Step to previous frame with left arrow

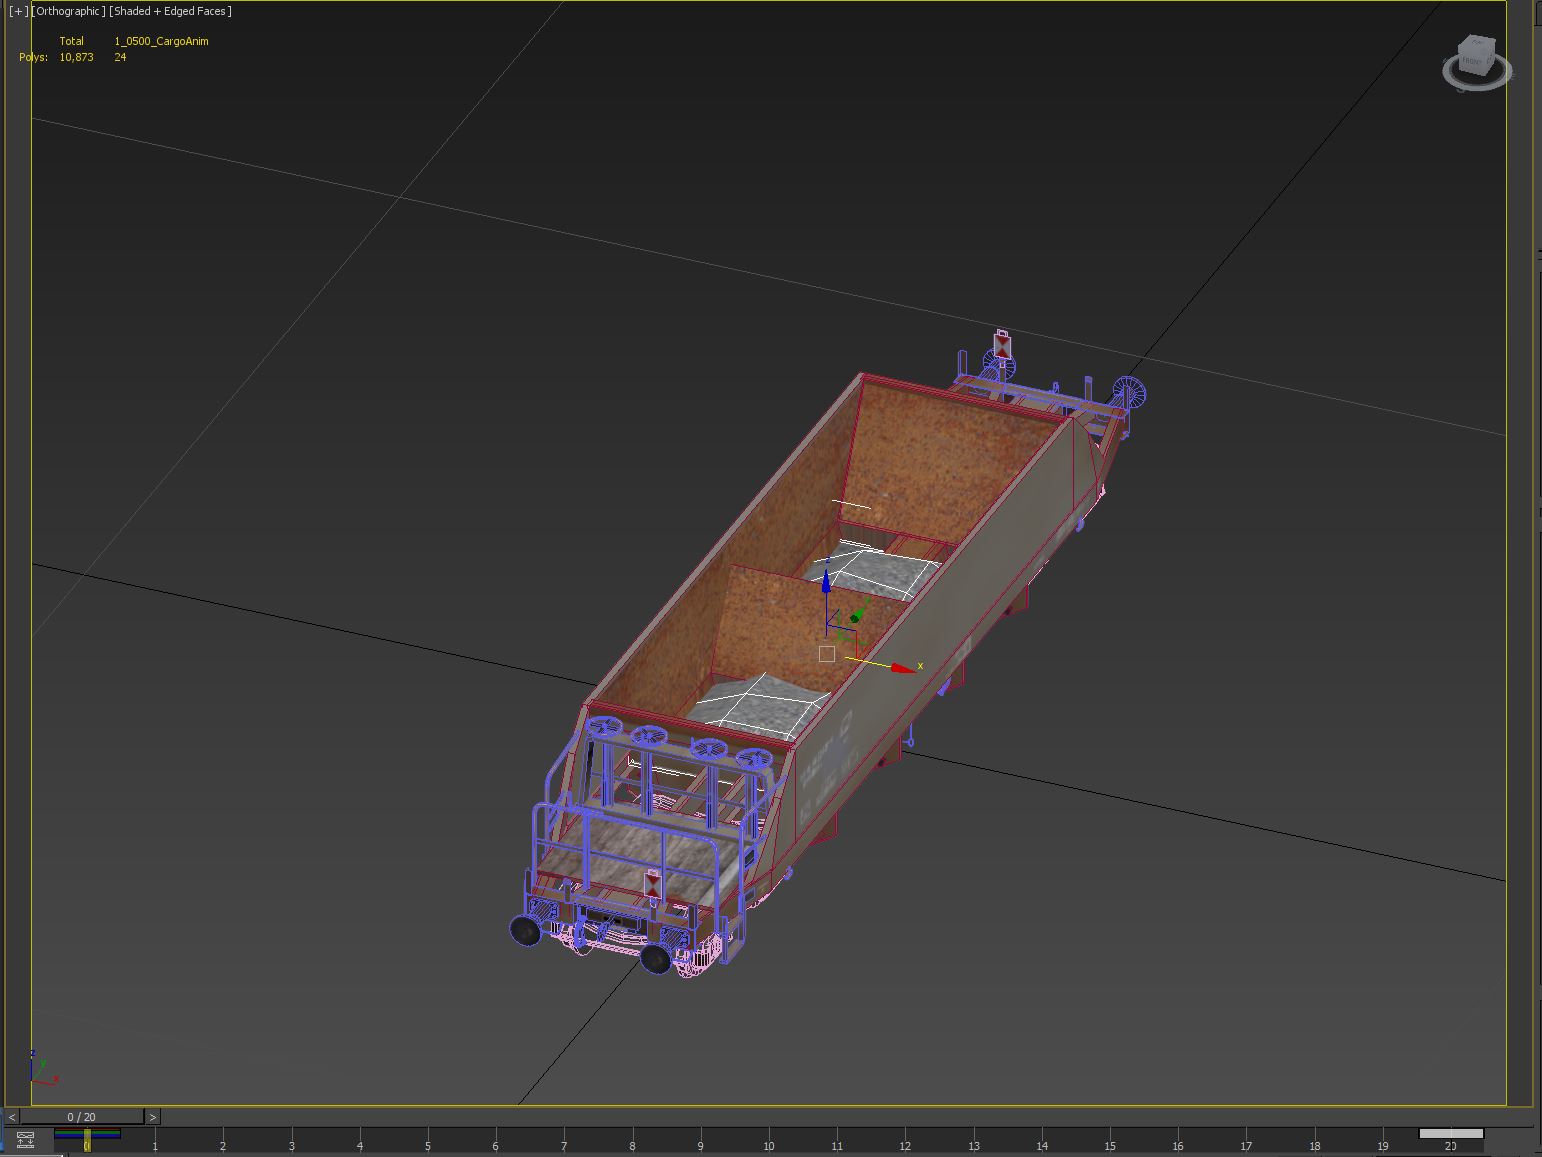pyautogui.click(x=12, y=1117)
